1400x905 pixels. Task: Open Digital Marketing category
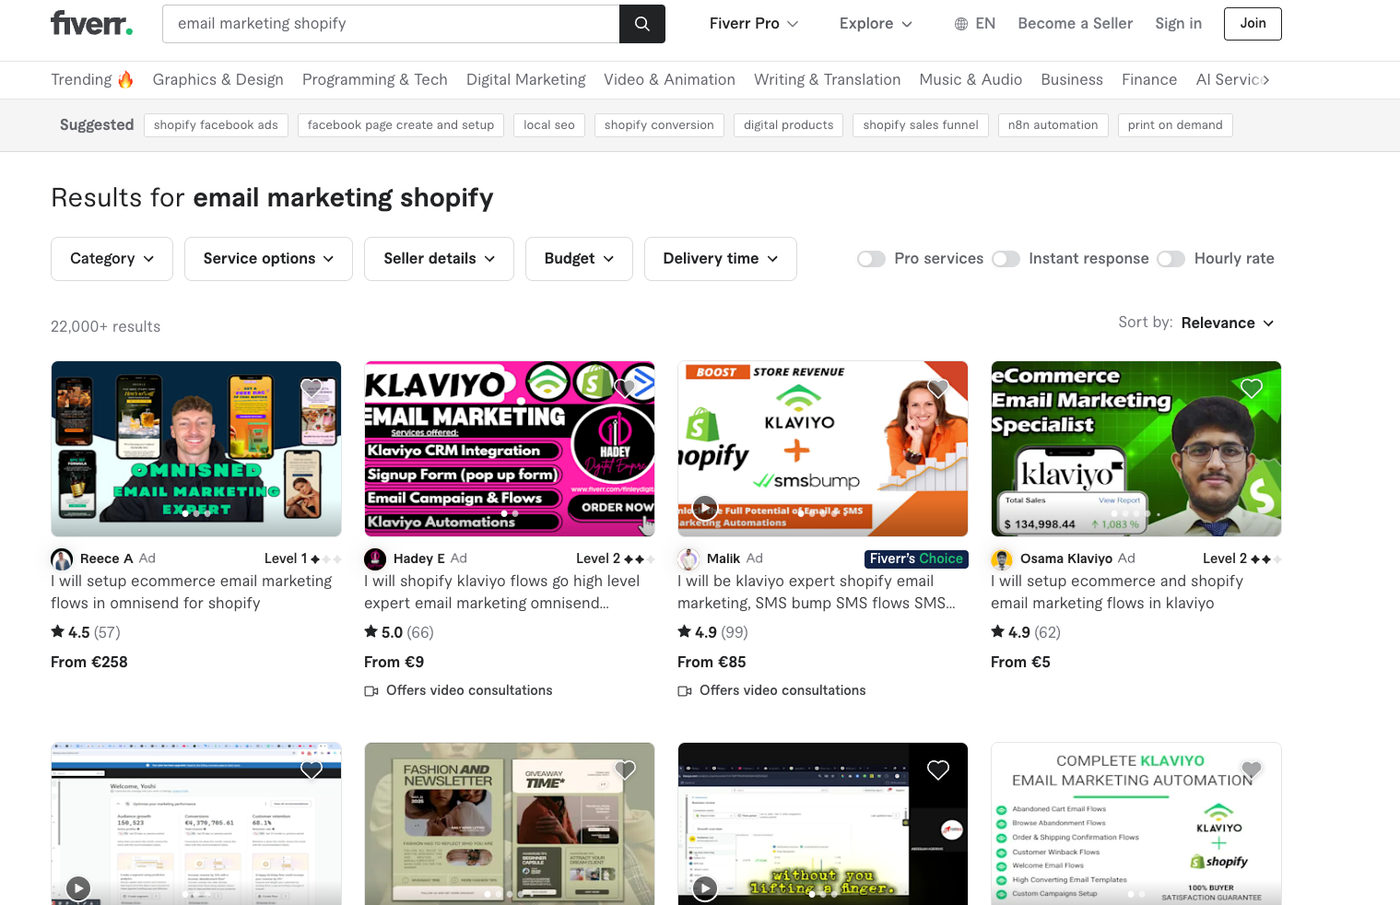click(526, 79)
